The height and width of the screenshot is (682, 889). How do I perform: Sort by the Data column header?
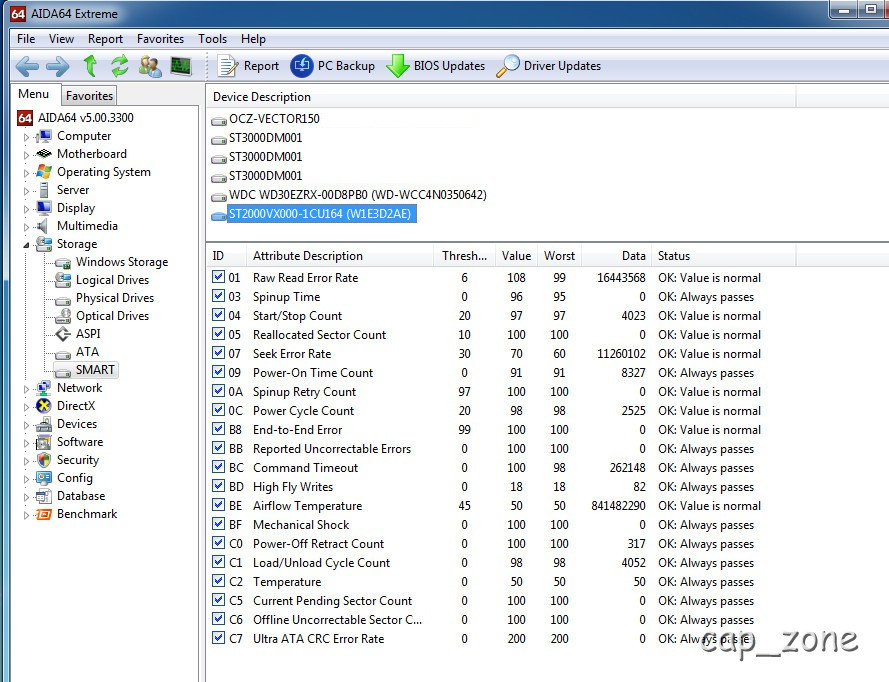[x=616, y=256]
